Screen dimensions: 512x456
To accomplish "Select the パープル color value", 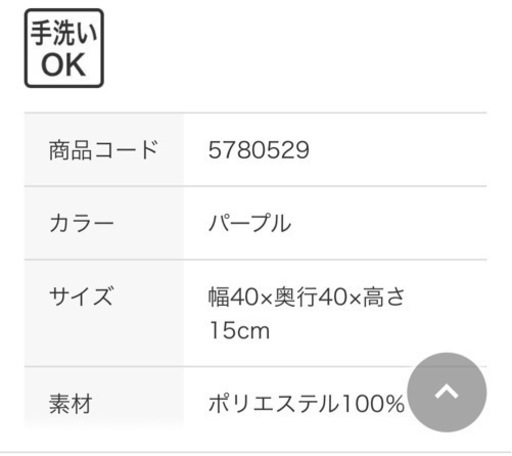I will (x=250, y=223).
